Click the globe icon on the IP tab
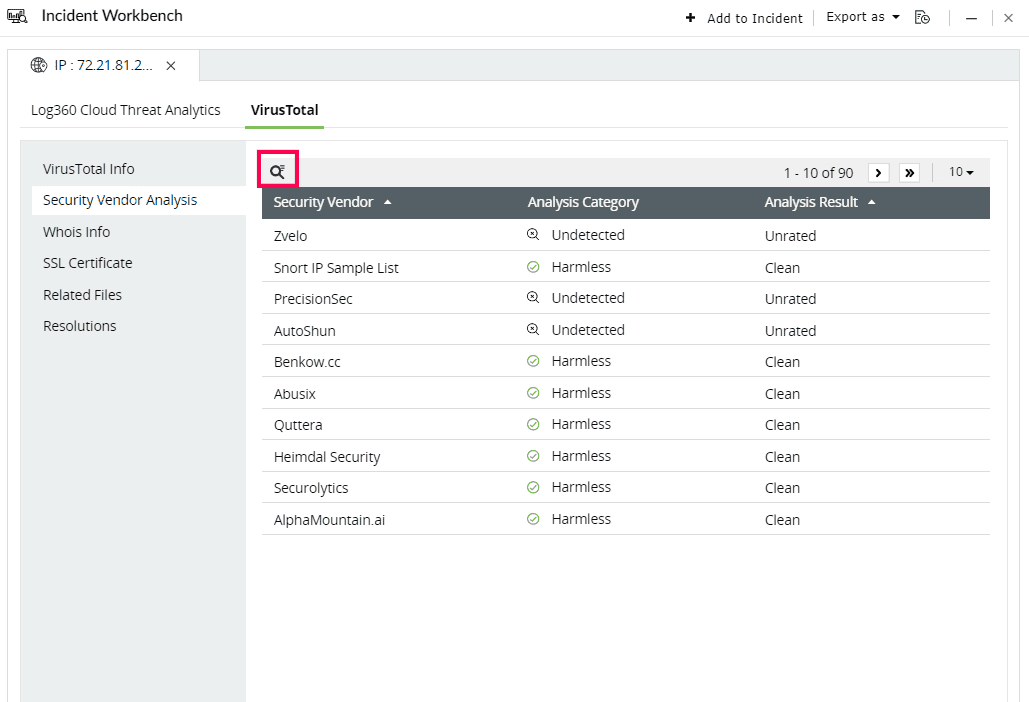 click(38, 65)
